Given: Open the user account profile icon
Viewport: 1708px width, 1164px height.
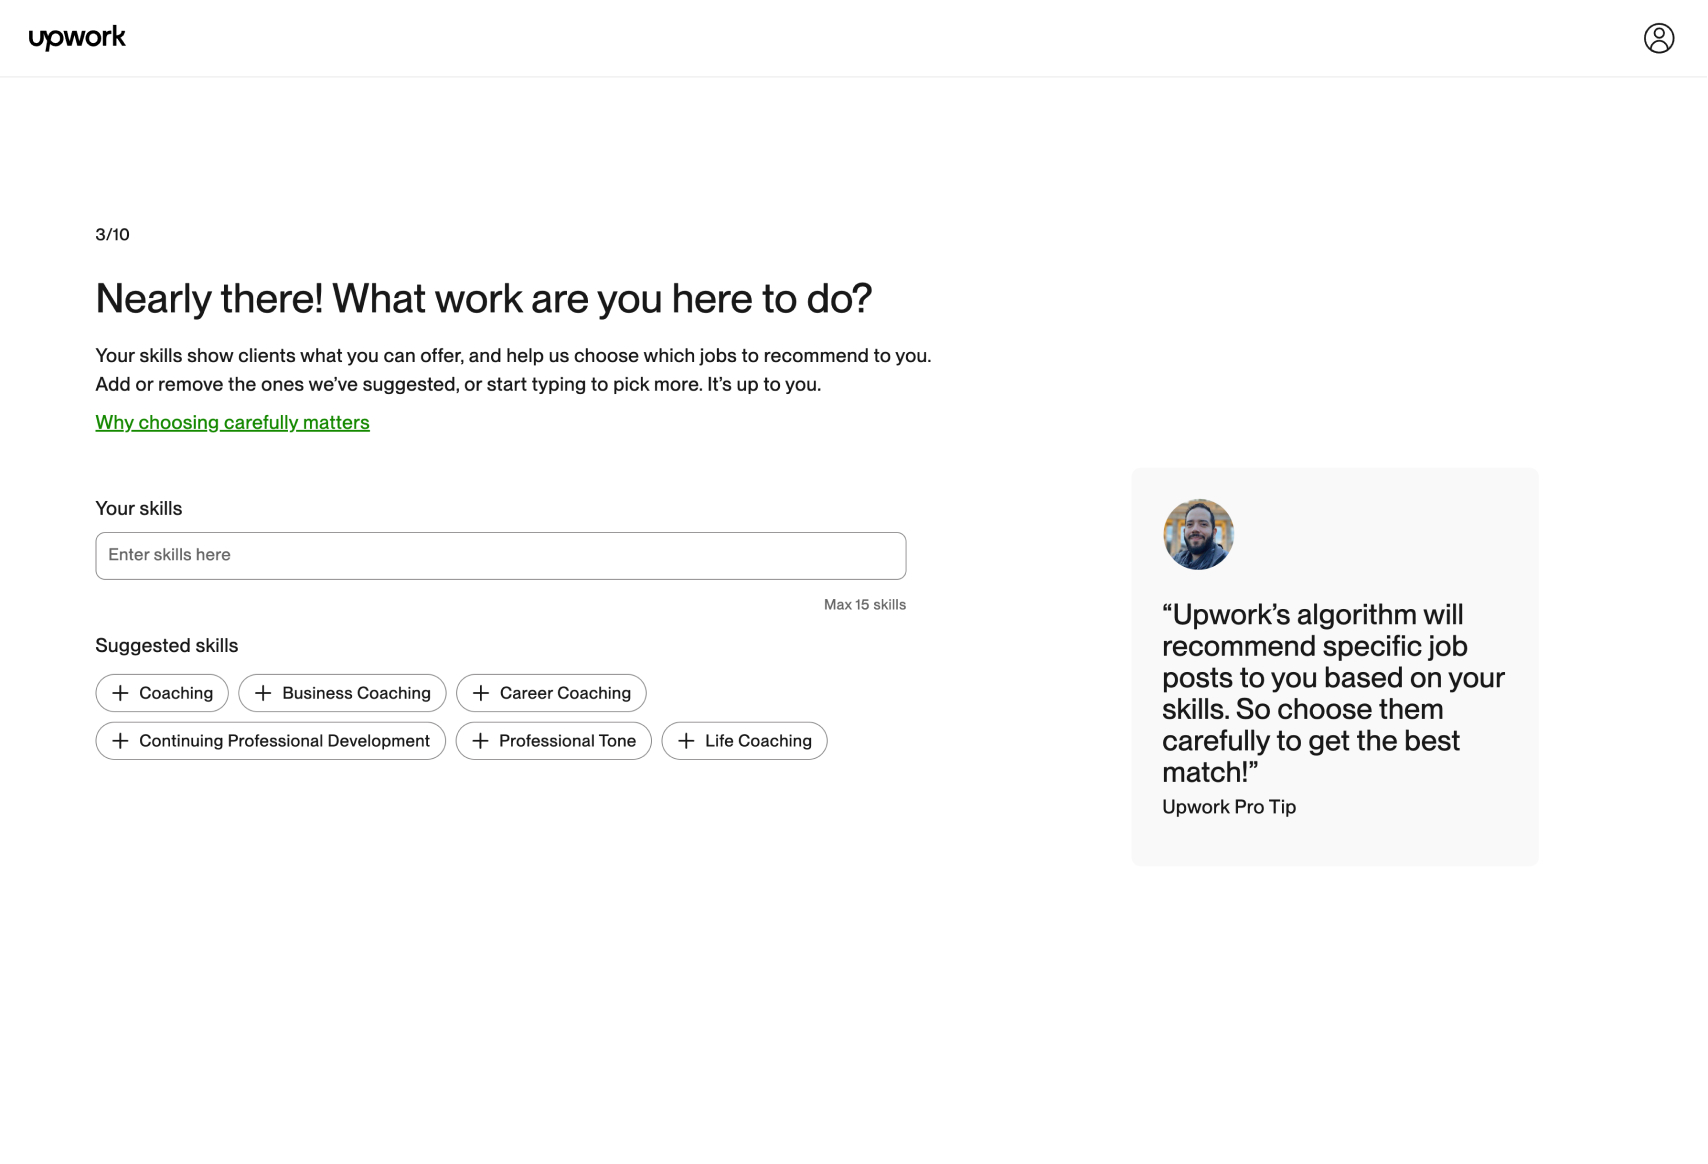Looking at the screenshot, I should 1659,38.
